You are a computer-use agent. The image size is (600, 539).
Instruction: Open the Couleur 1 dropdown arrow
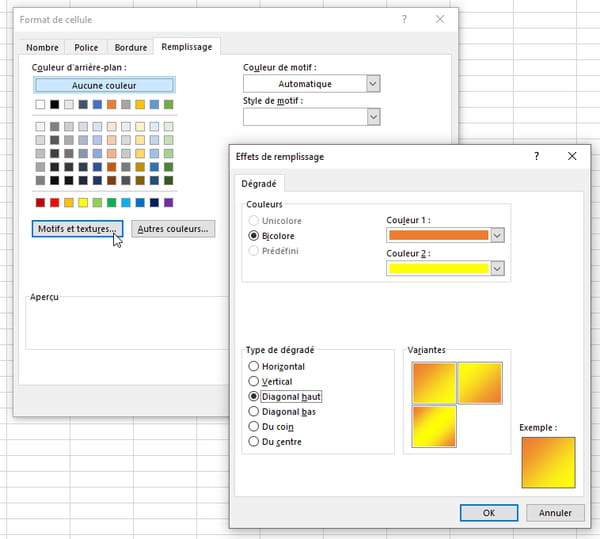(497, 235)
